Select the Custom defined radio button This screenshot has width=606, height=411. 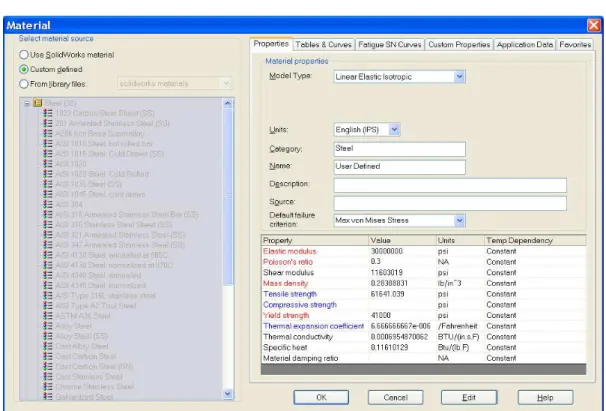click(24, 69)
